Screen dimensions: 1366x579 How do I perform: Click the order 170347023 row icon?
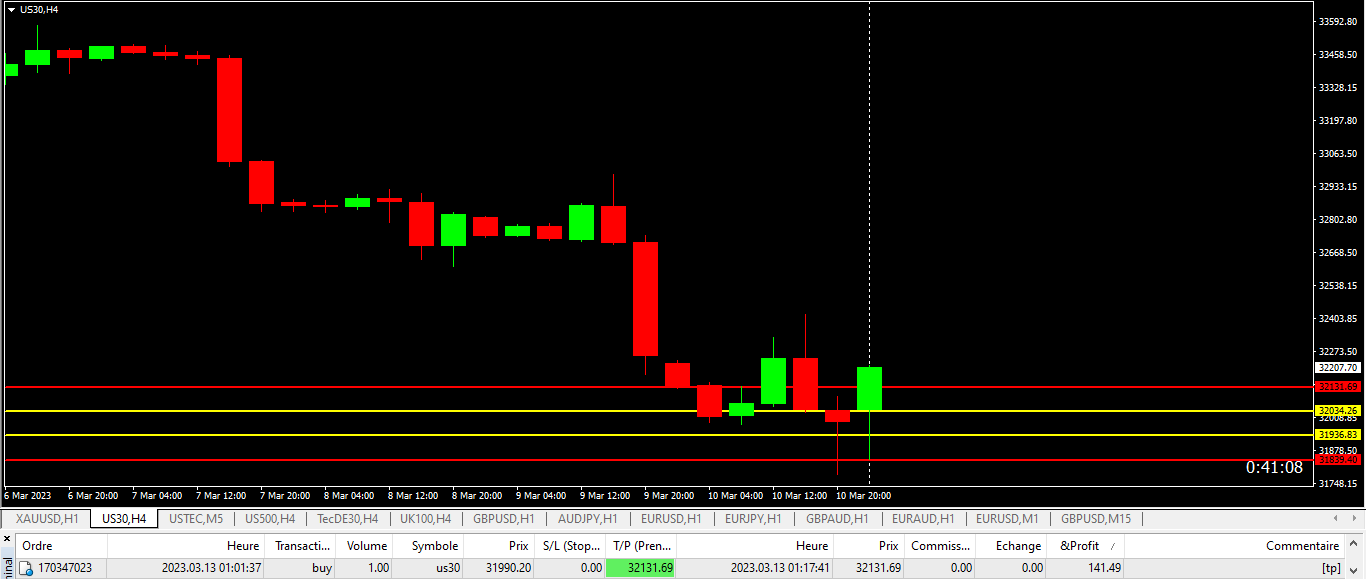(x=26, y=568)
